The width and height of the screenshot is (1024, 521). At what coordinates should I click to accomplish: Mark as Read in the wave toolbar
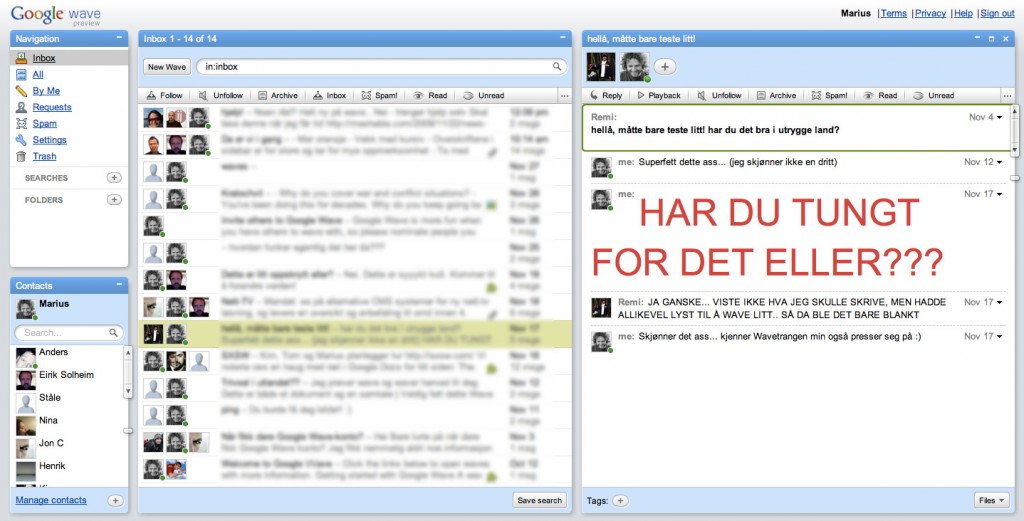880,95
